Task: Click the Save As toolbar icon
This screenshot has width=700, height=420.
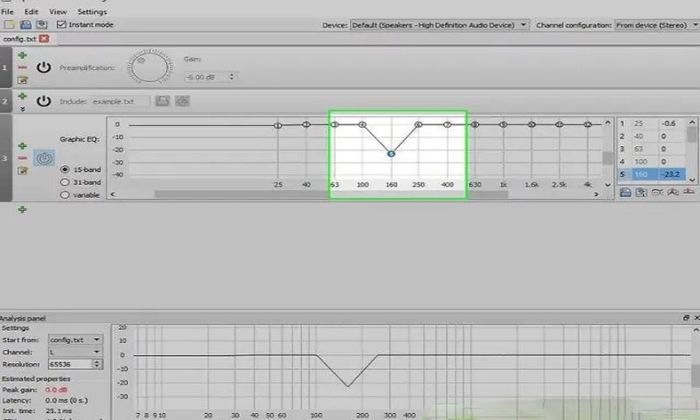Action: coord(42,25)
